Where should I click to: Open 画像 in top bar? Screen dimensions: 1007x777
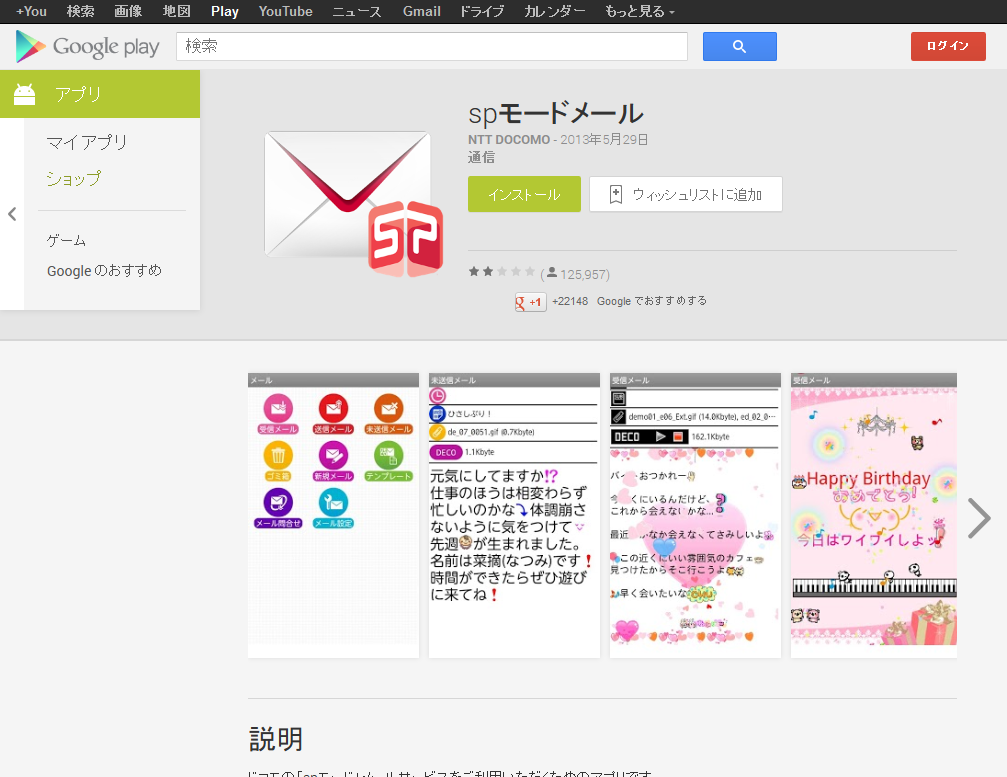point(128,12)
